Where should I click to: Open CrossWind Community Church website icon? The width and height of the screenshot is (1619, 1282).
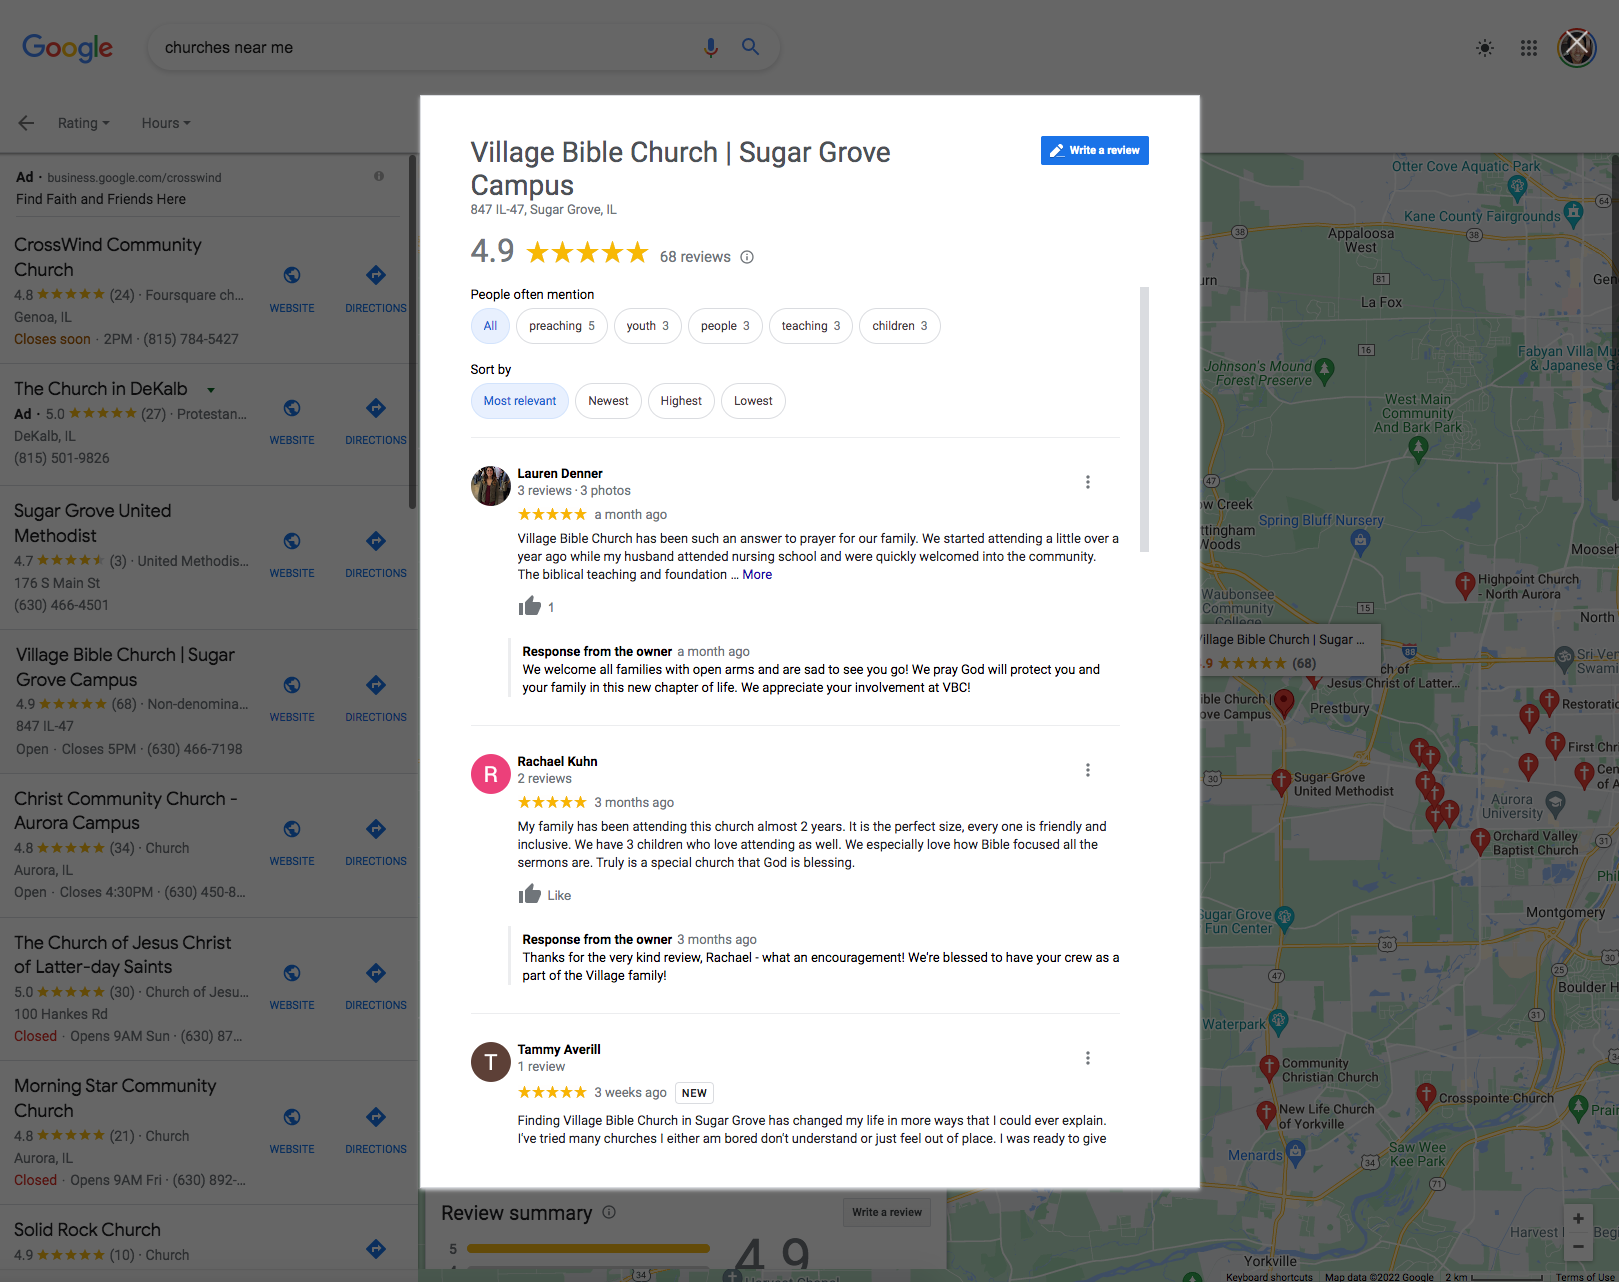[x=292, y=275]
